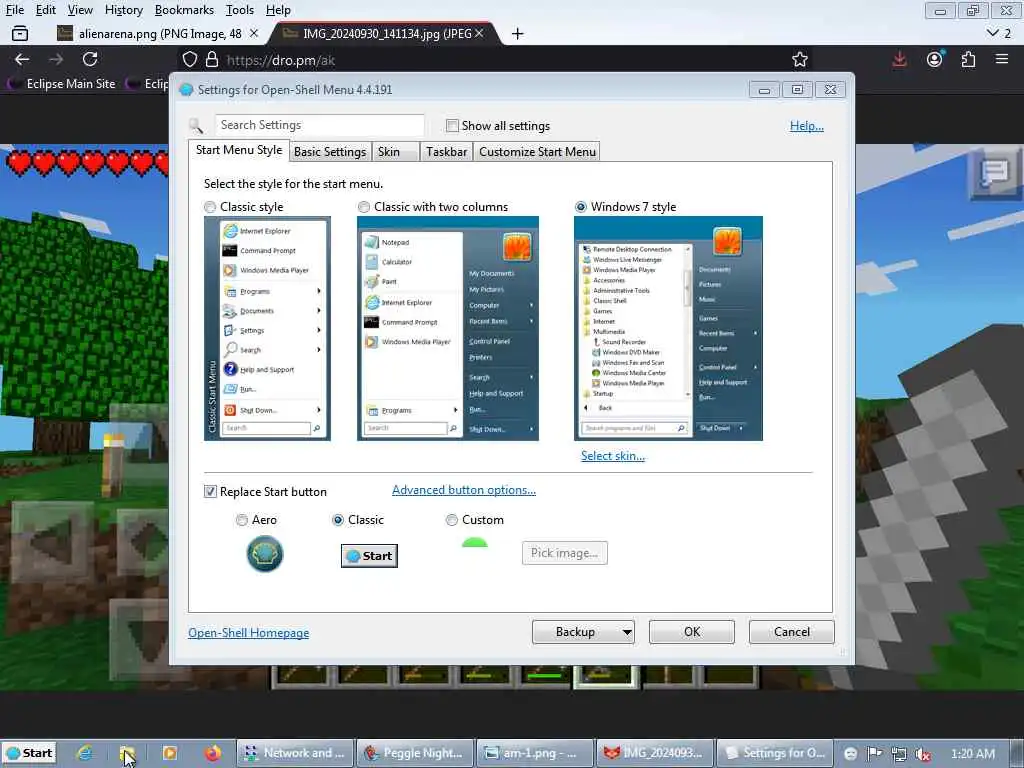The width and height of the screenshot is (1024, 768).
Task: Open the Firefox Bookmarks menu
Action: [184, 10]
